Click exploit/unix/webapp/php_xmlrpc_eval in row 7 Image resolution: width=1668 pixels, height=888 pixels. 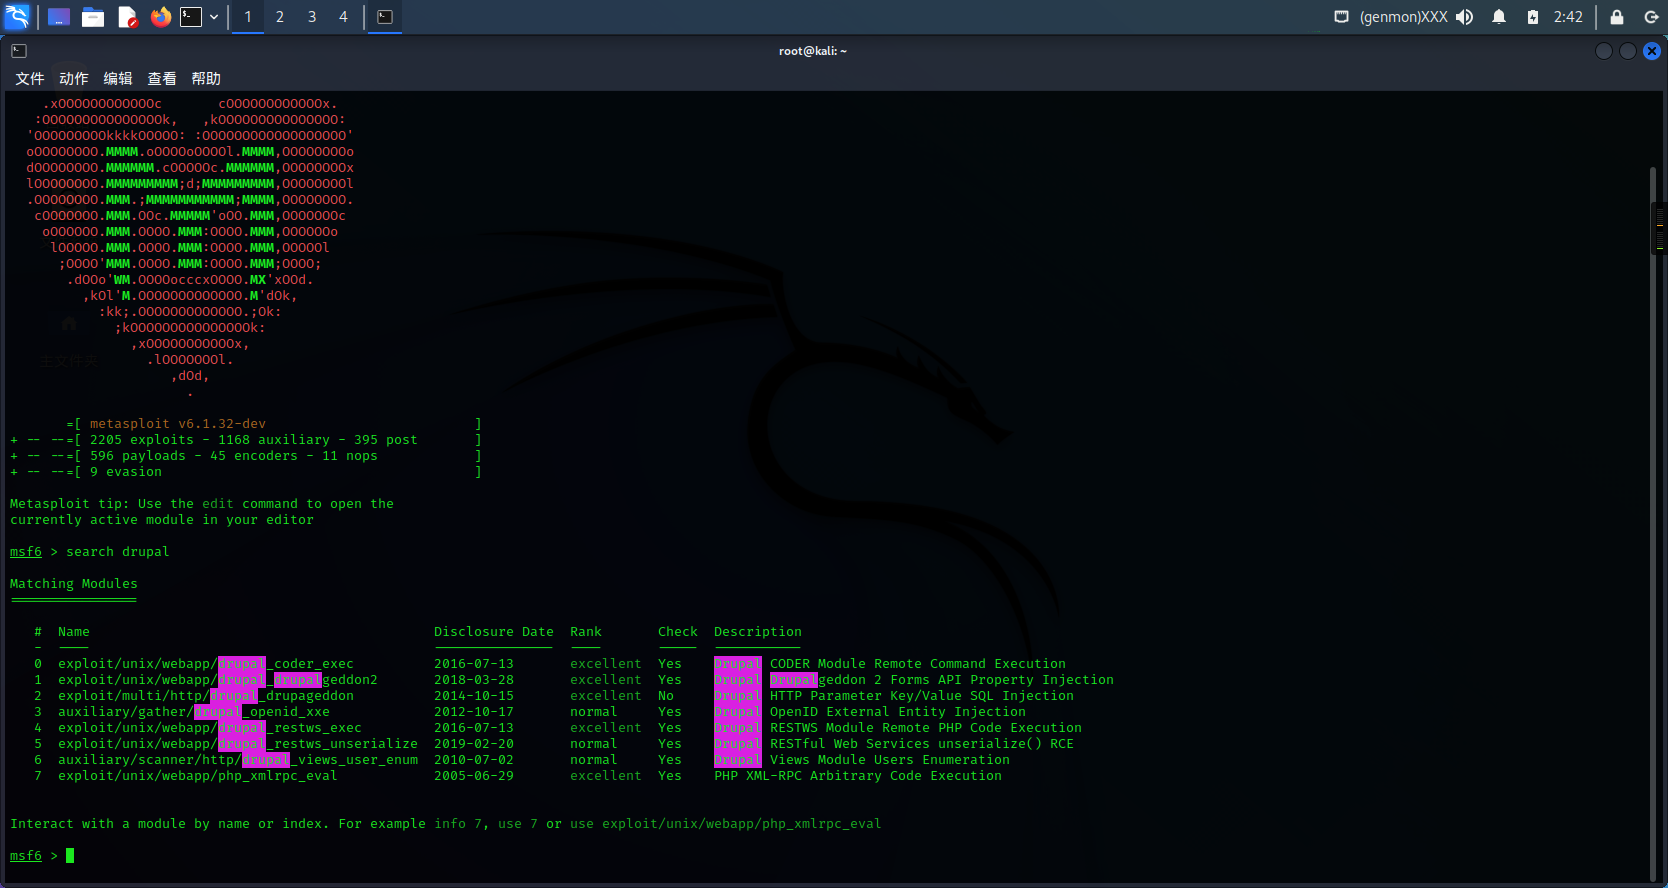[198, 776]
